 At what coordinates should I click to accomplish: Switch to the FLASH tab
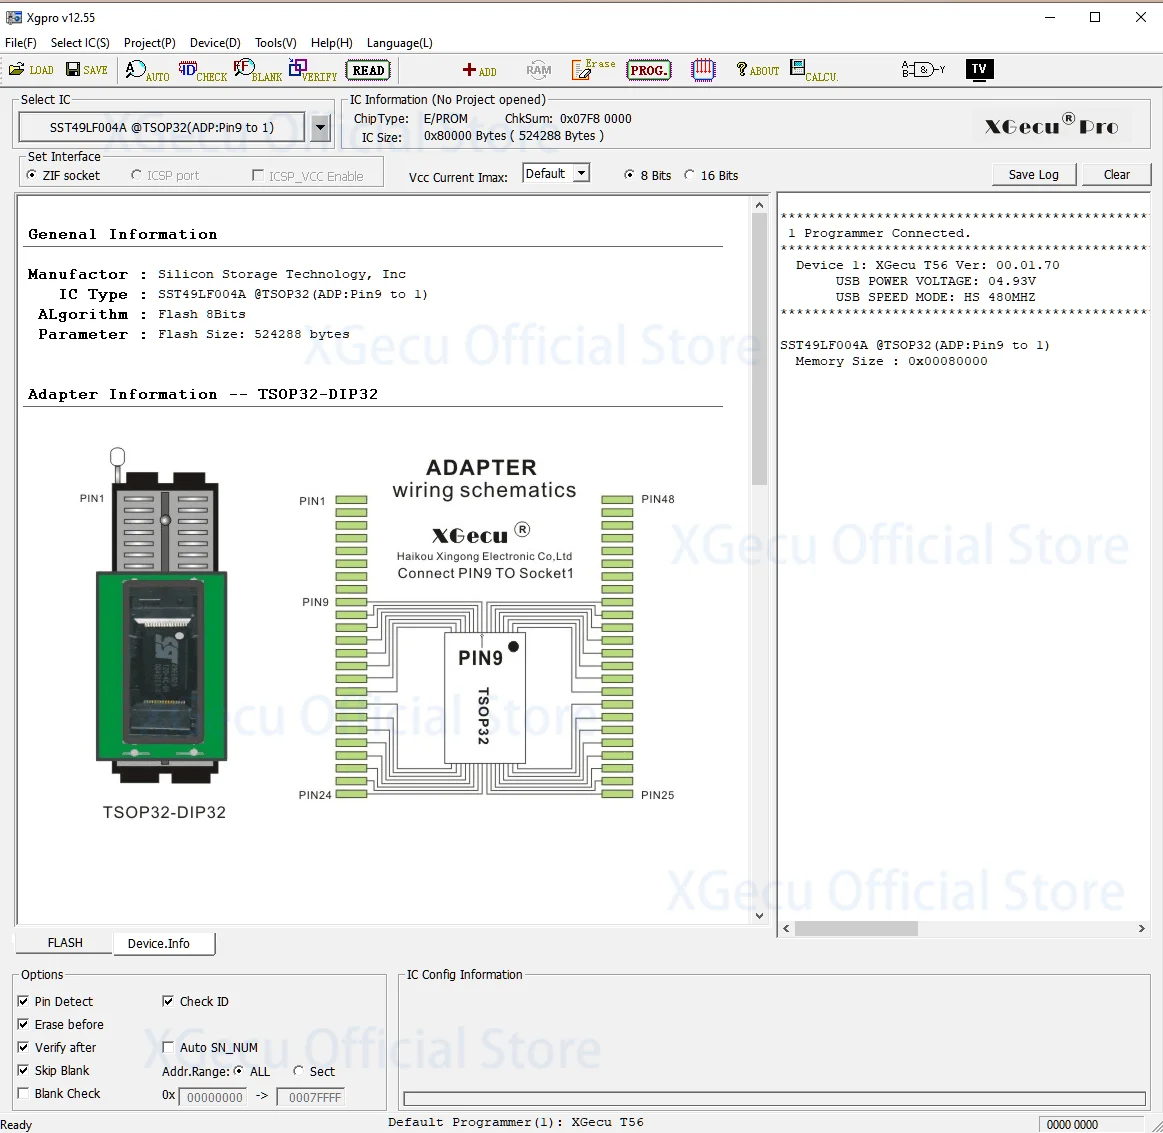65,943
